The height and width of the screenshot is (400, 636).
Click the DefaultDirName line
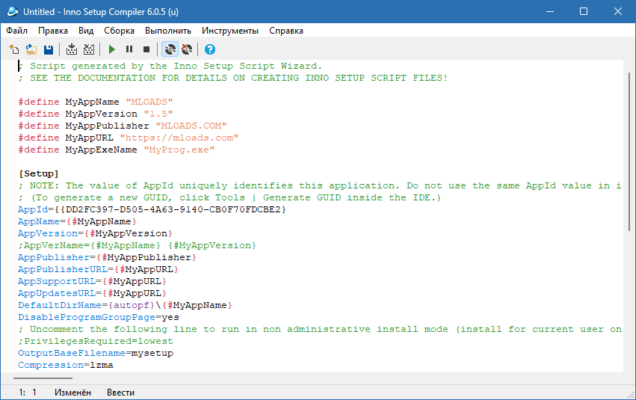[125, 305]
